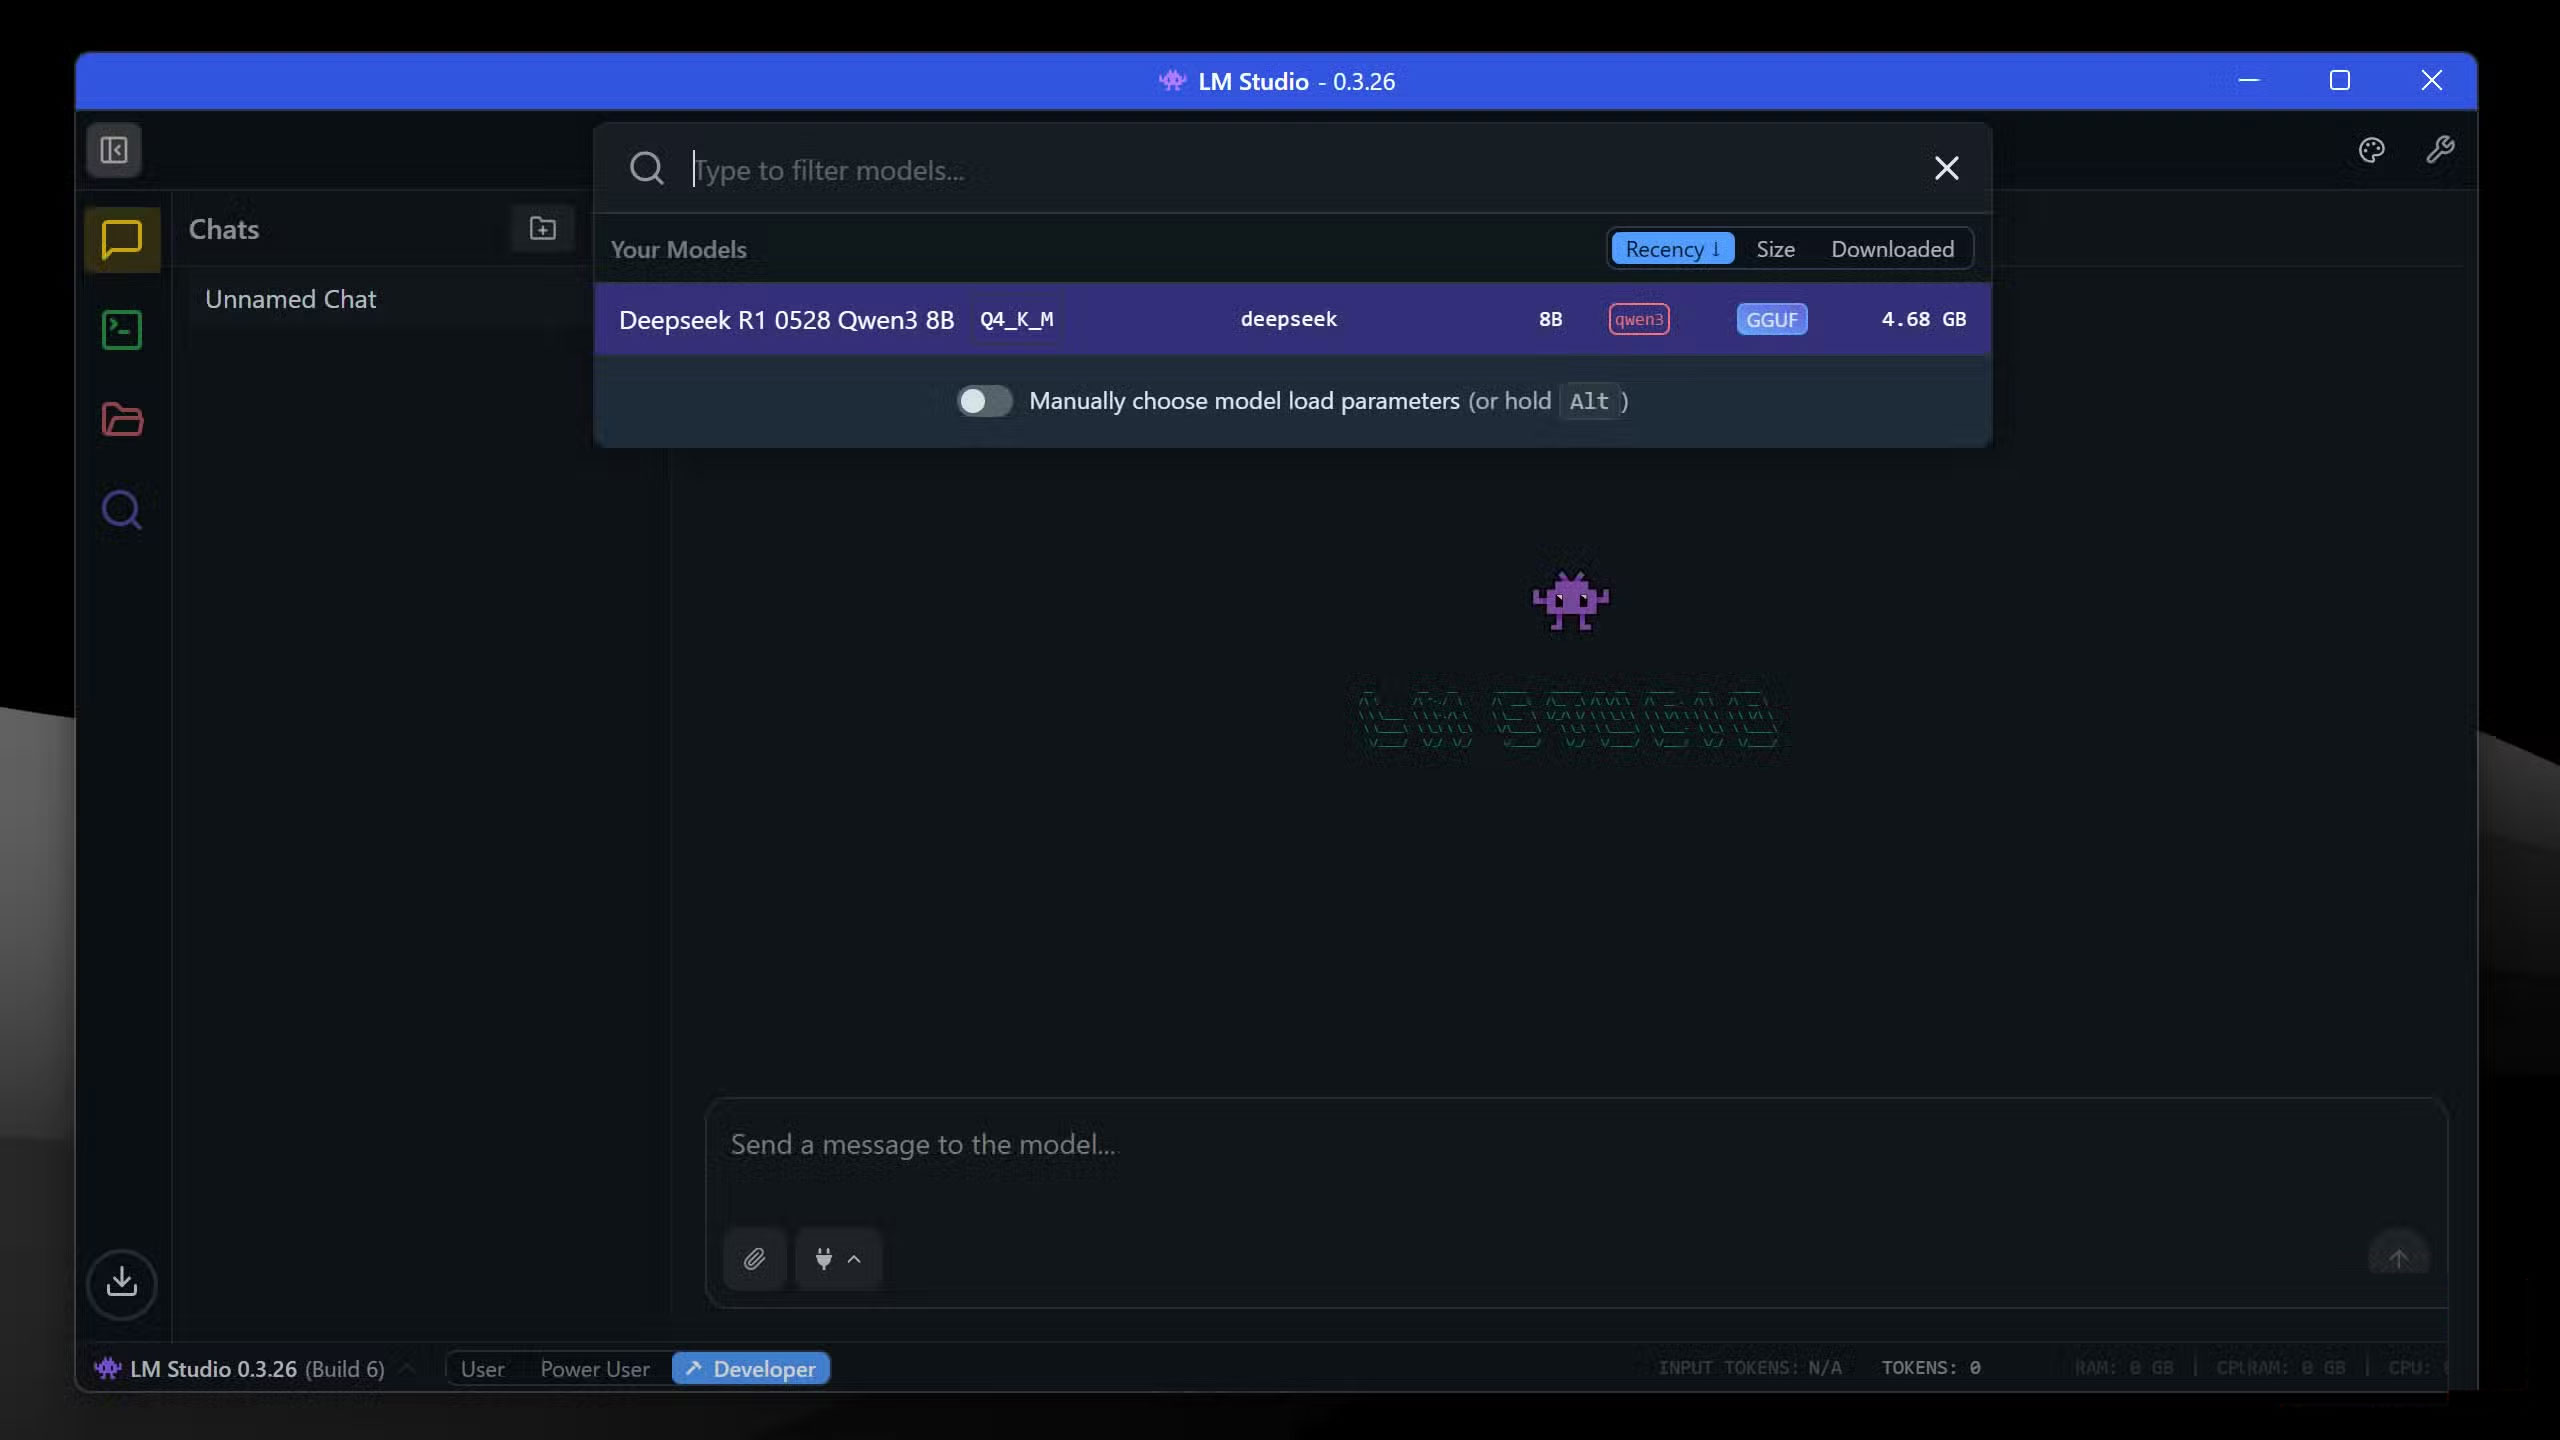Enable manually choose model load parameters
Image resolution: width=2560 pixels, height=1440 pixels.
point(985,400)
